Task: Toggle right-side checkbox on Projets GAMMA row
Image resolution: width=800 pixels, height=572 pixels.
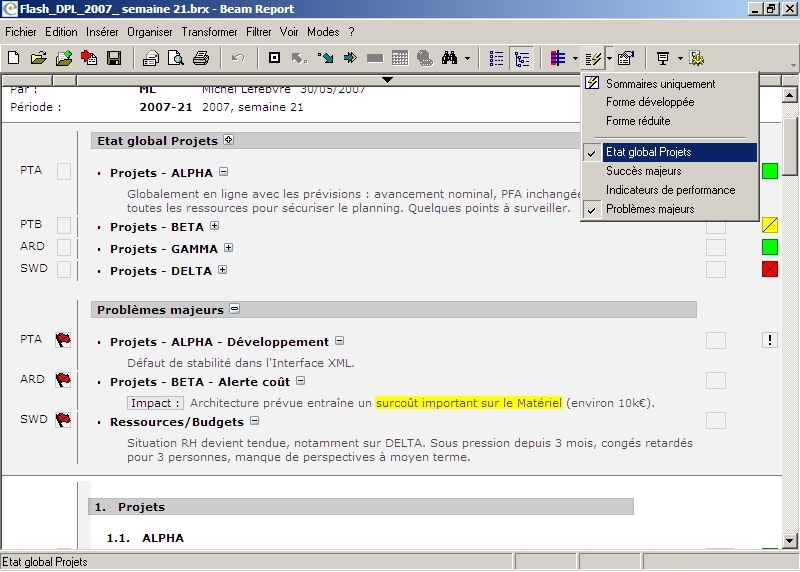Action: (716, 247)
